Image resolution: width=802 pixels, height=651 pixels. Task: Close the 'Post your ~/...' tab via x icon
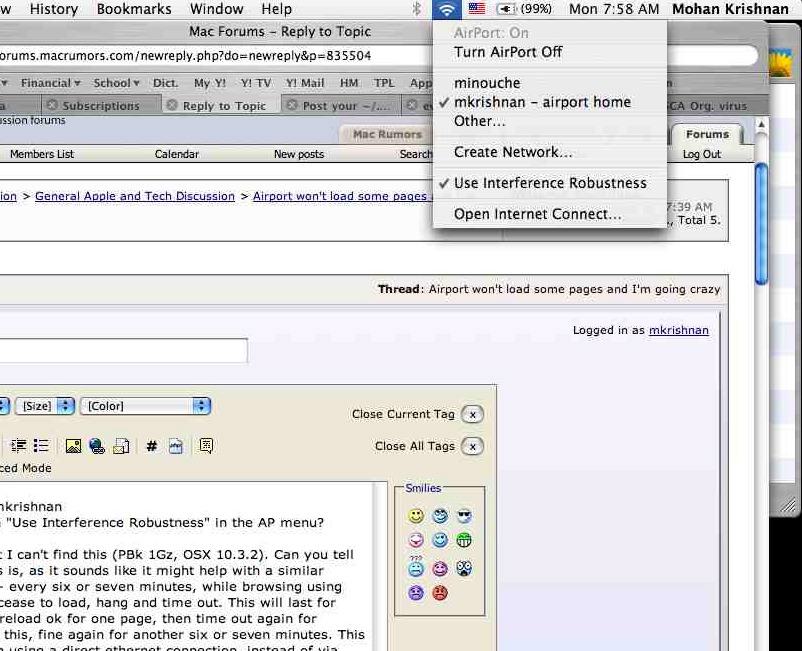point(292,105)
